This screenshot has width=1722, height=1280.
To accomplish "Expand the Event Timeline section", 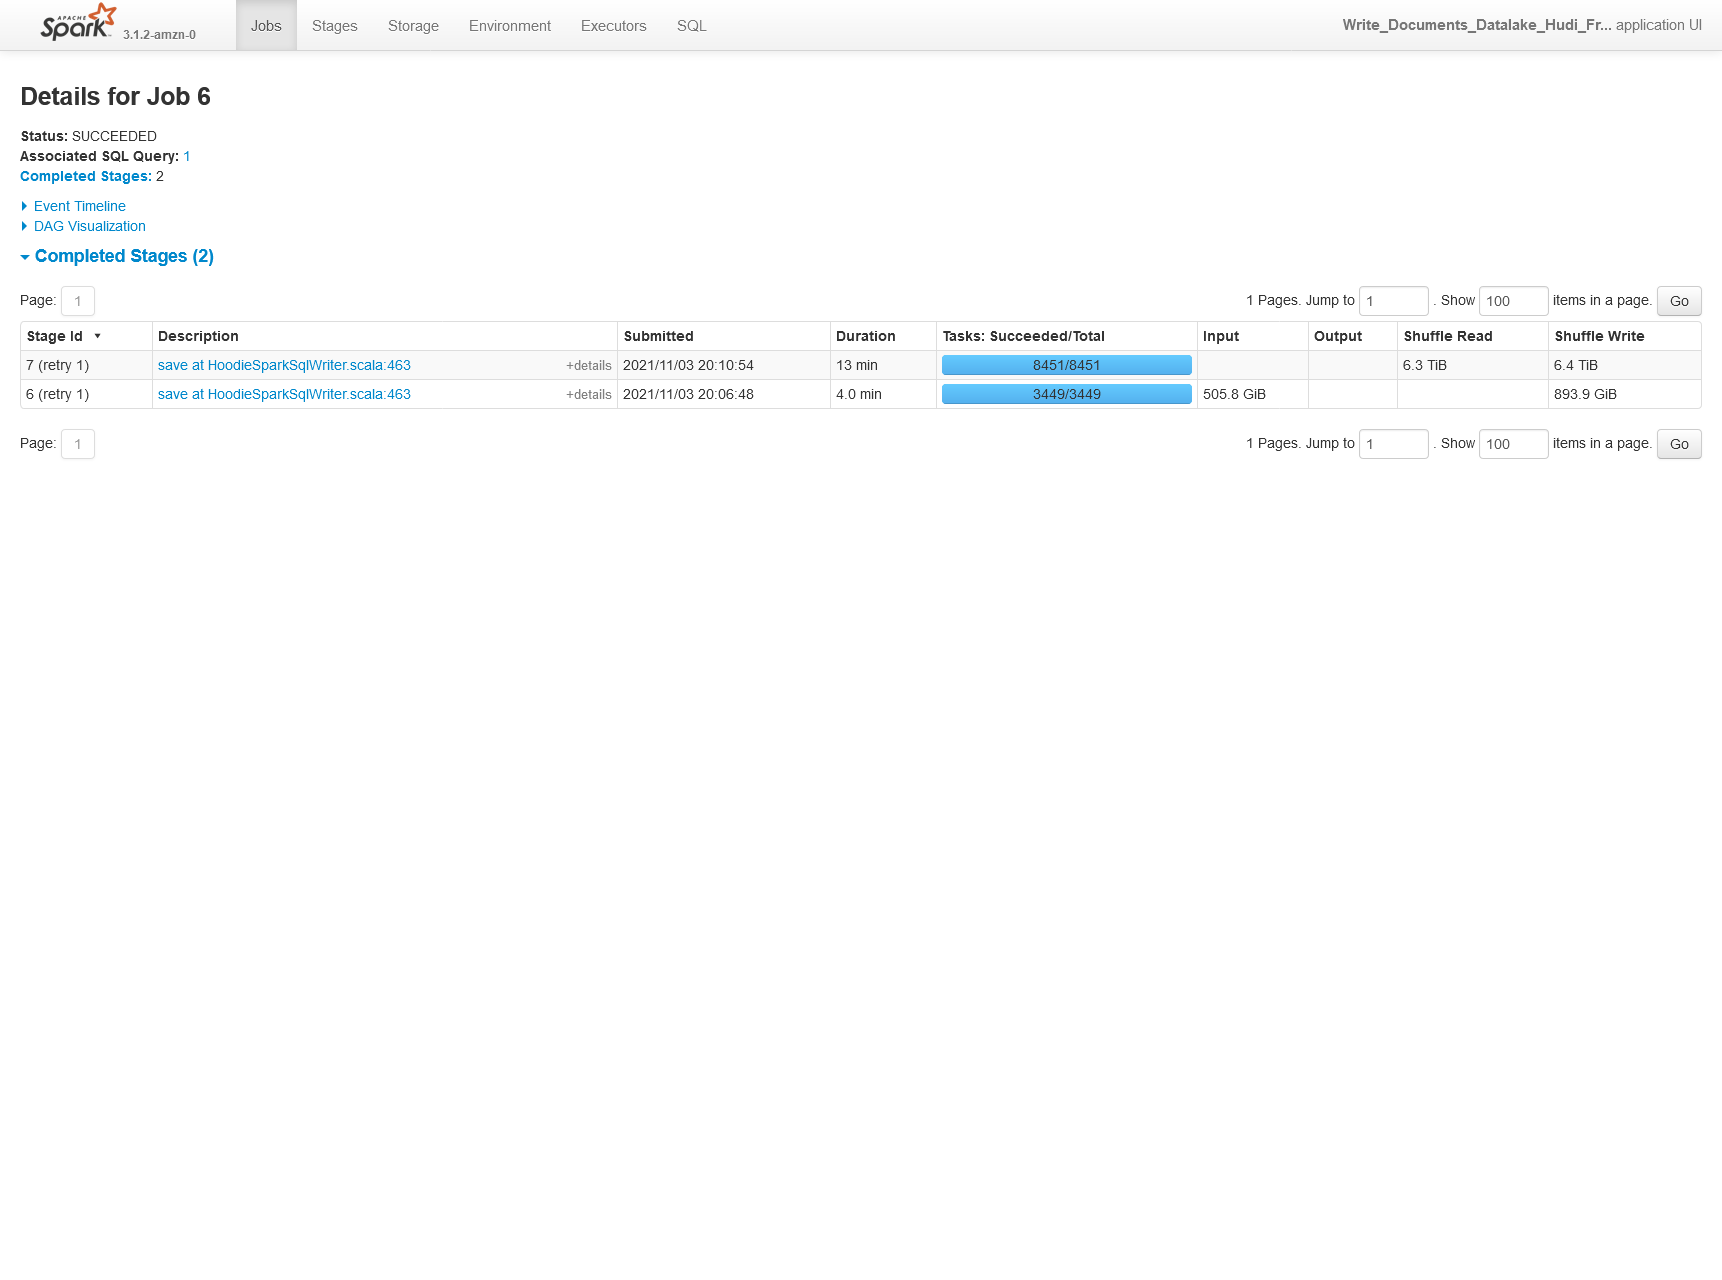I will (79, 206).
